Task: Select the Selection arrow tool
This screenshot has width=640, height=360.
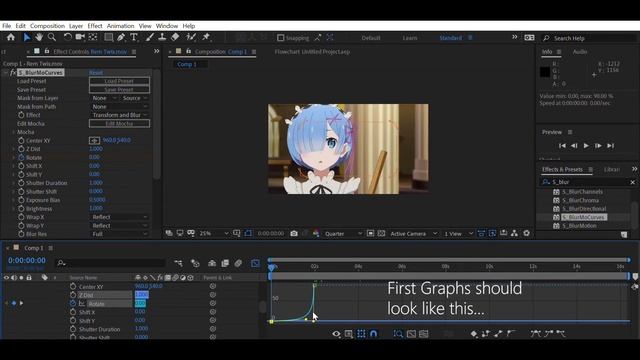Action: pyautogui.click(x=27, y=37)
